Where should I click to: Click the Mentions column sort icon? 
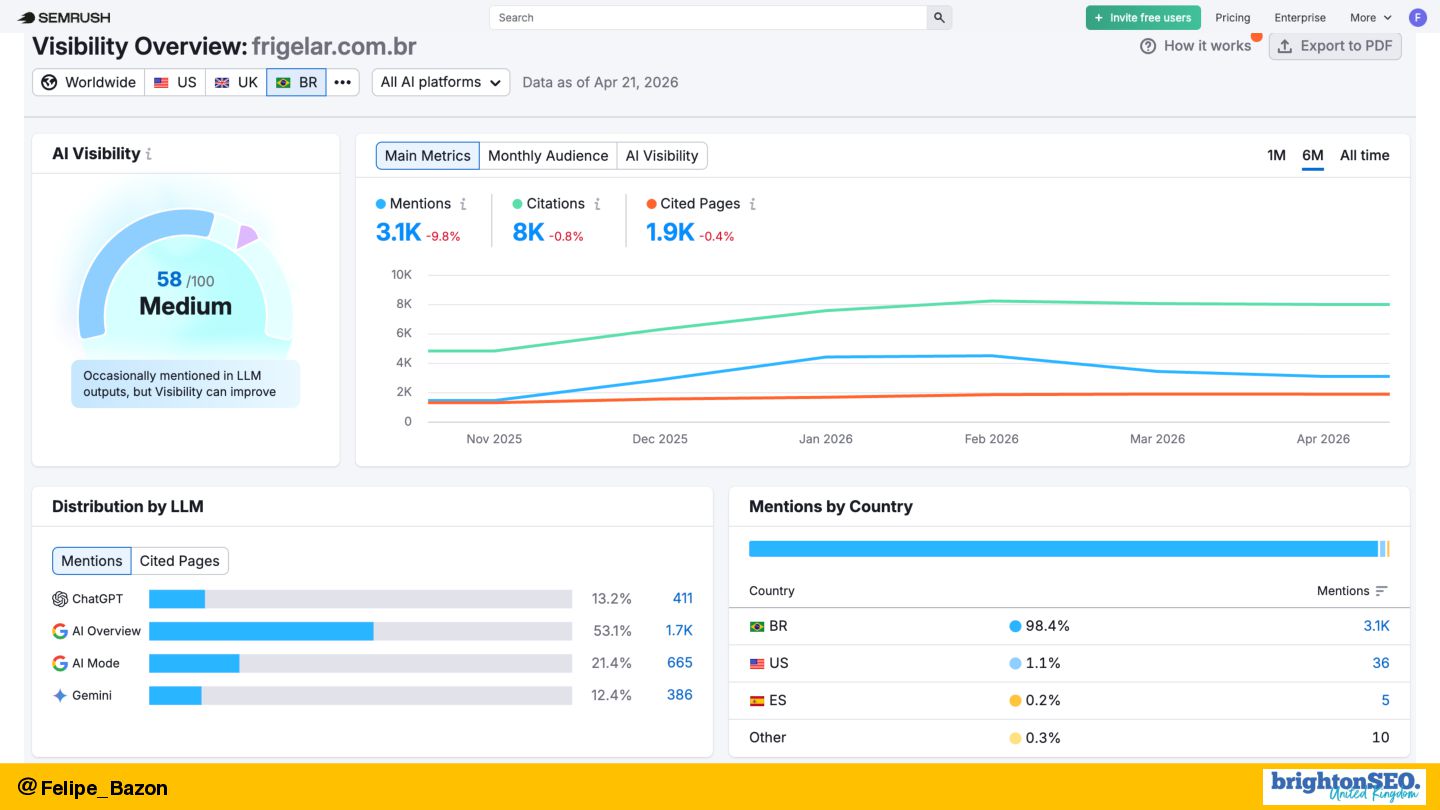pyautogui.click(x=1381, y=591)
